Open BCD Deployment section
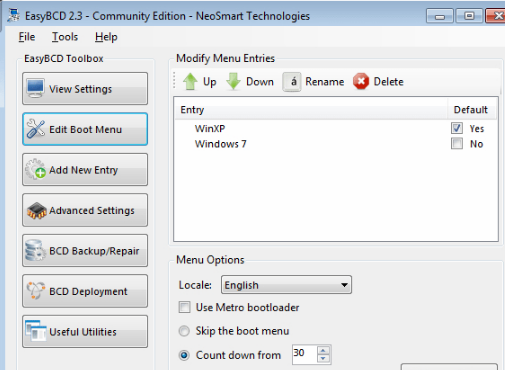 (x=85, y=291)
